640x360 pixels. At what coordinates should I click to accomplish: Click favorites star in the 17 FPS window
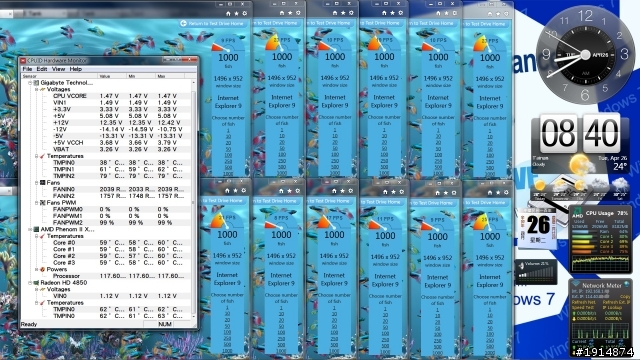[x=342, y=191]
